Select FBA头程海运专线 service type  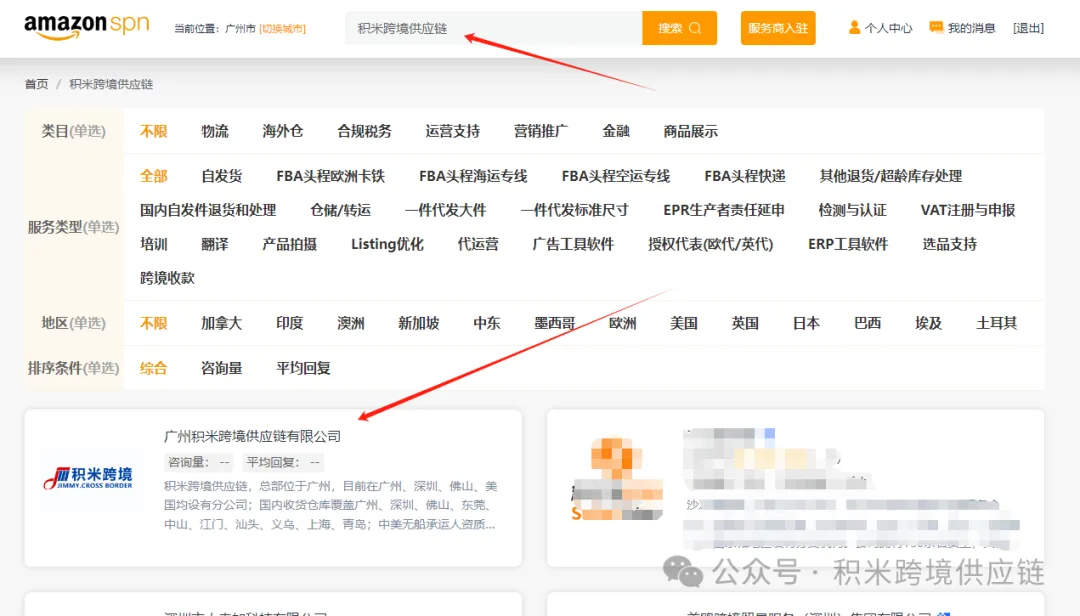click(x=473, y=176)
